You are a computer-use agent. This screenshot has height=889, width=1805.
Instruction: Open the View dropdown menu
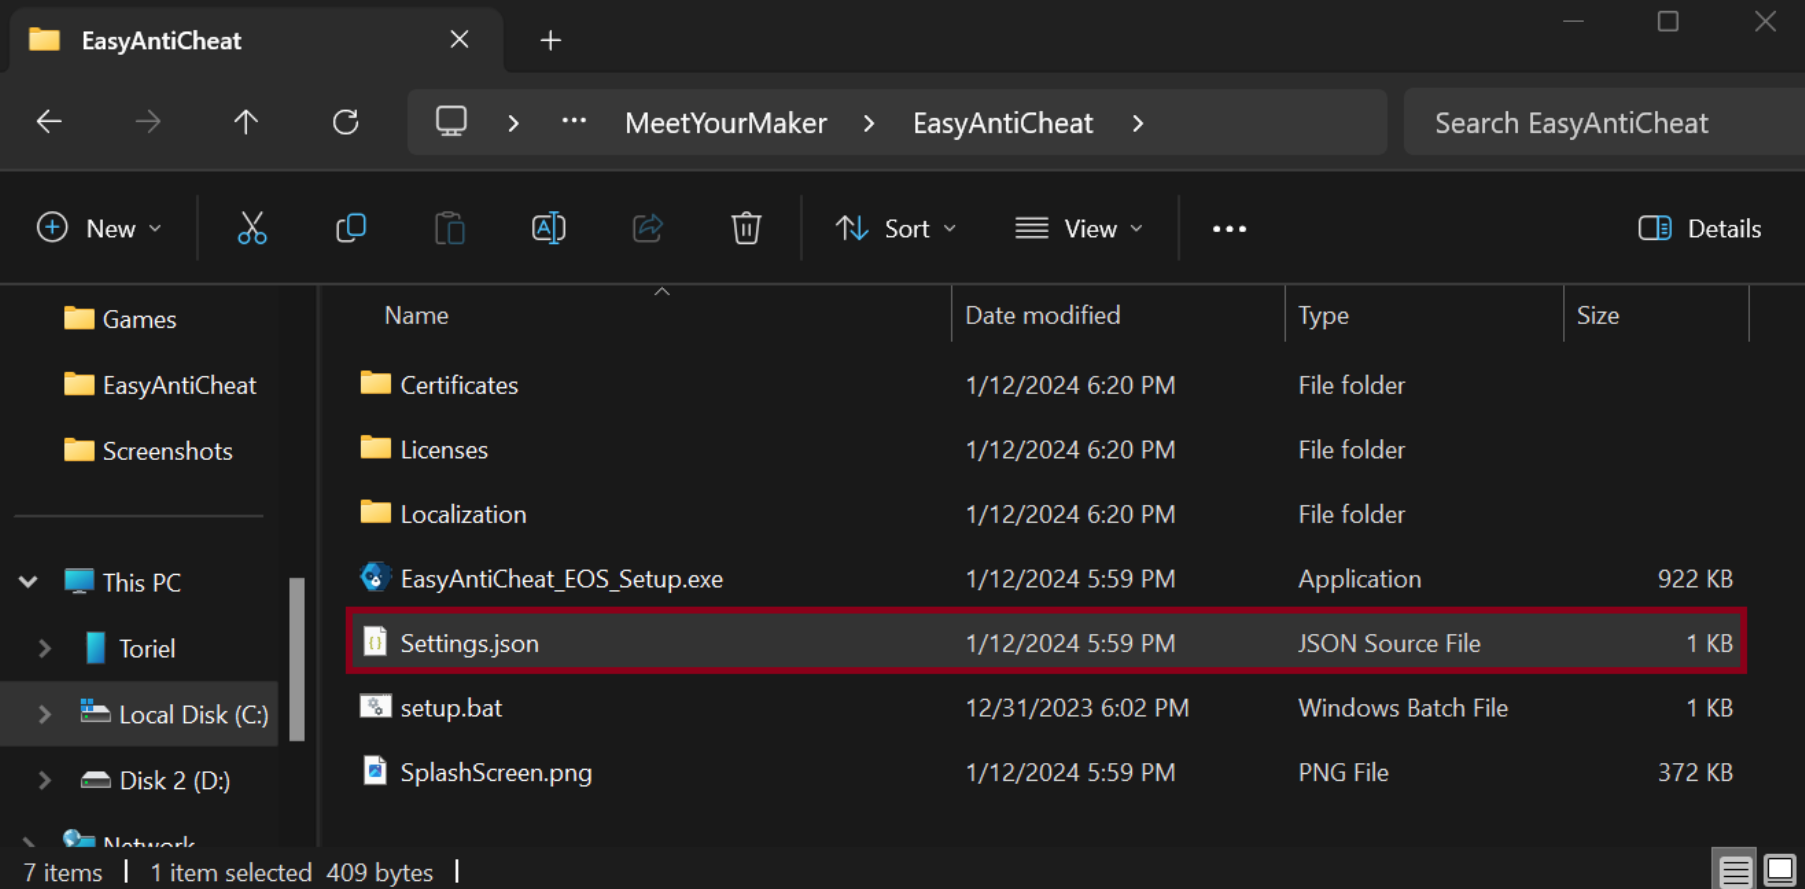coord(1079,229)
